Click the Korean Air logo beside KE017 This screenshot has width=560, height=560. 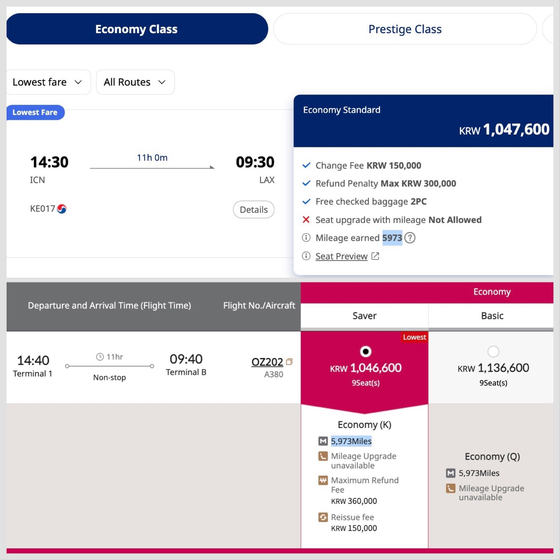[x=62, y=209]
